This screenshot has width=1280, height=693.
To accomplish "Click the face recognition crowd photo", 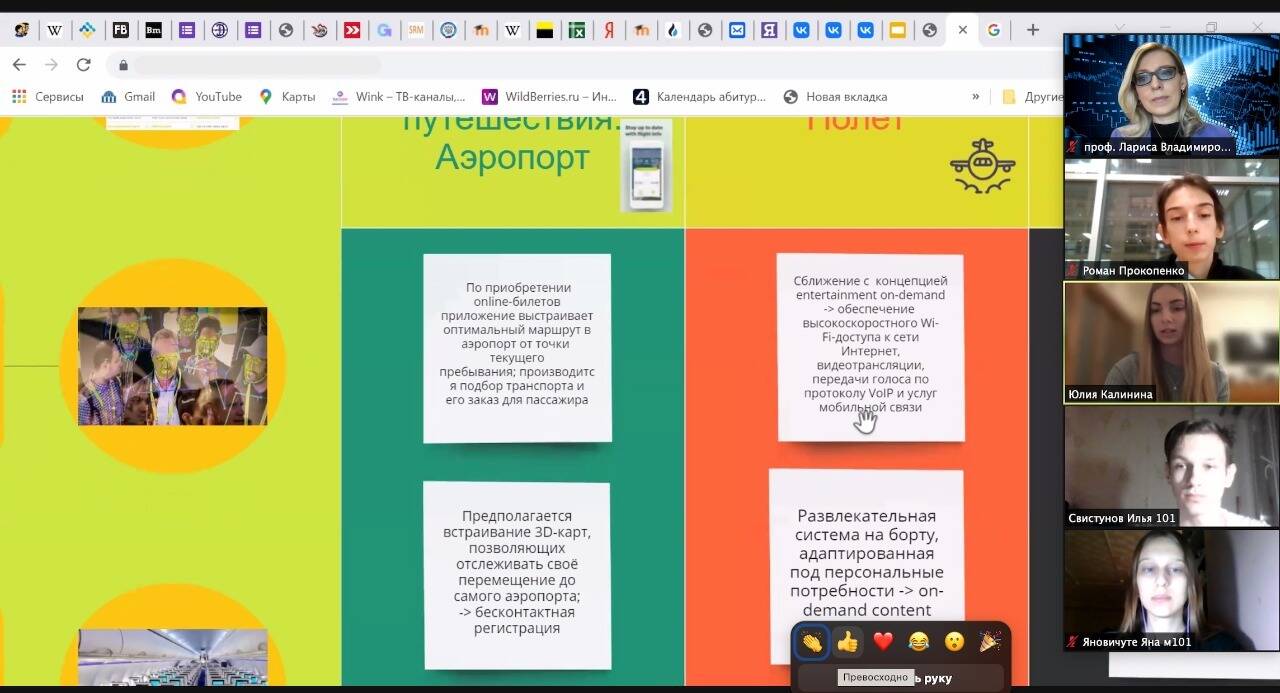I will tap(172, 366).
